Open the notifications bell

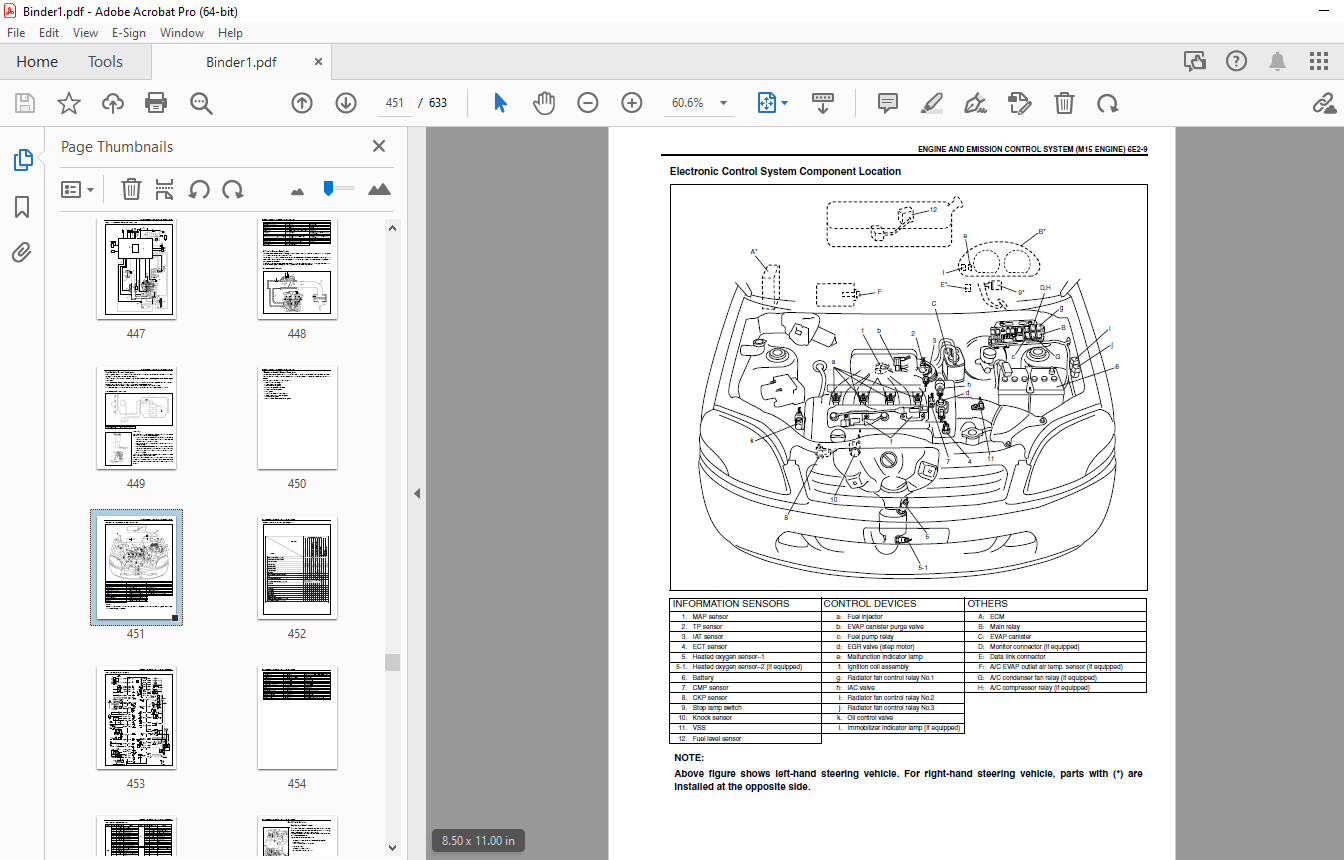point(1278,62)
